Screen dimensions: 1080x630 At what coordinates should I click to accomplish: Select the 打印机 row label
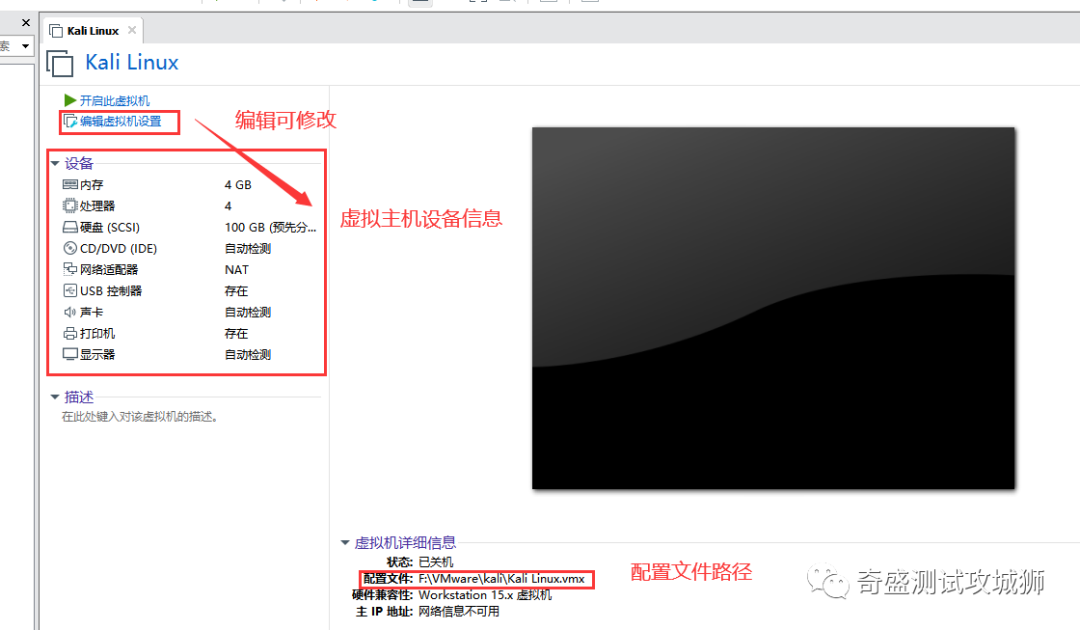click(x=97, y=333)
